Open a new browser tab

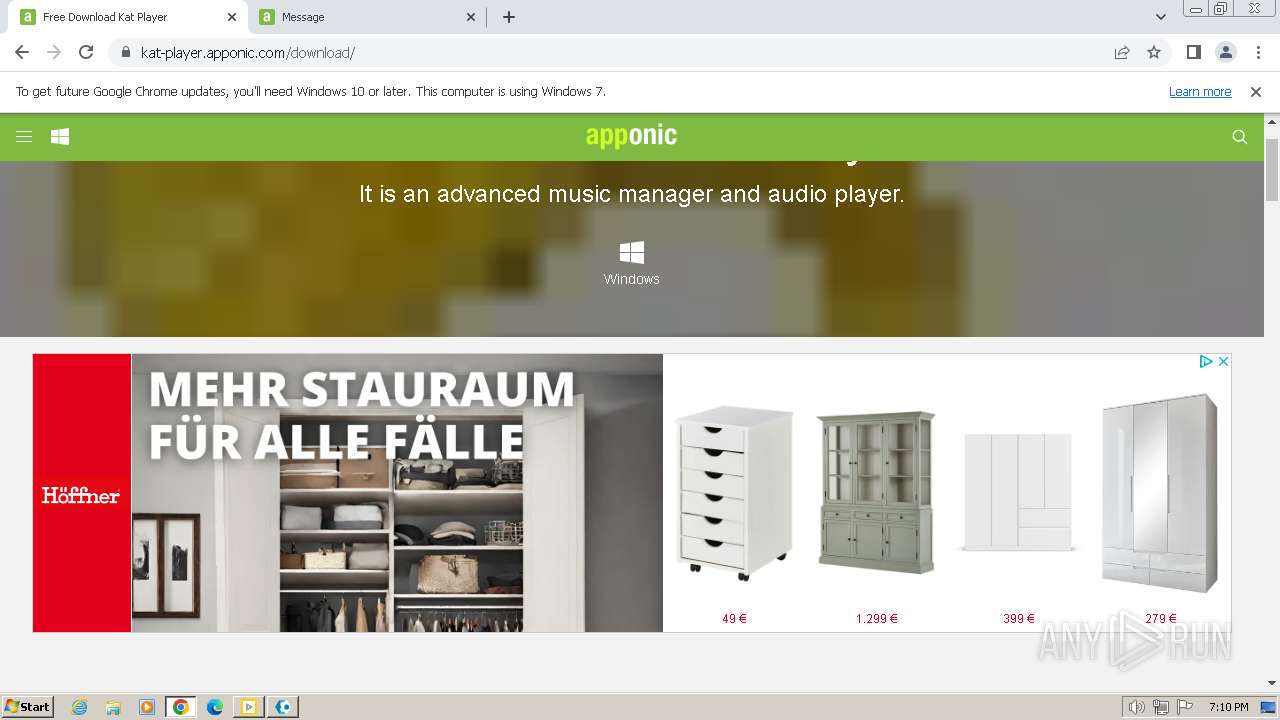point(509,17)
